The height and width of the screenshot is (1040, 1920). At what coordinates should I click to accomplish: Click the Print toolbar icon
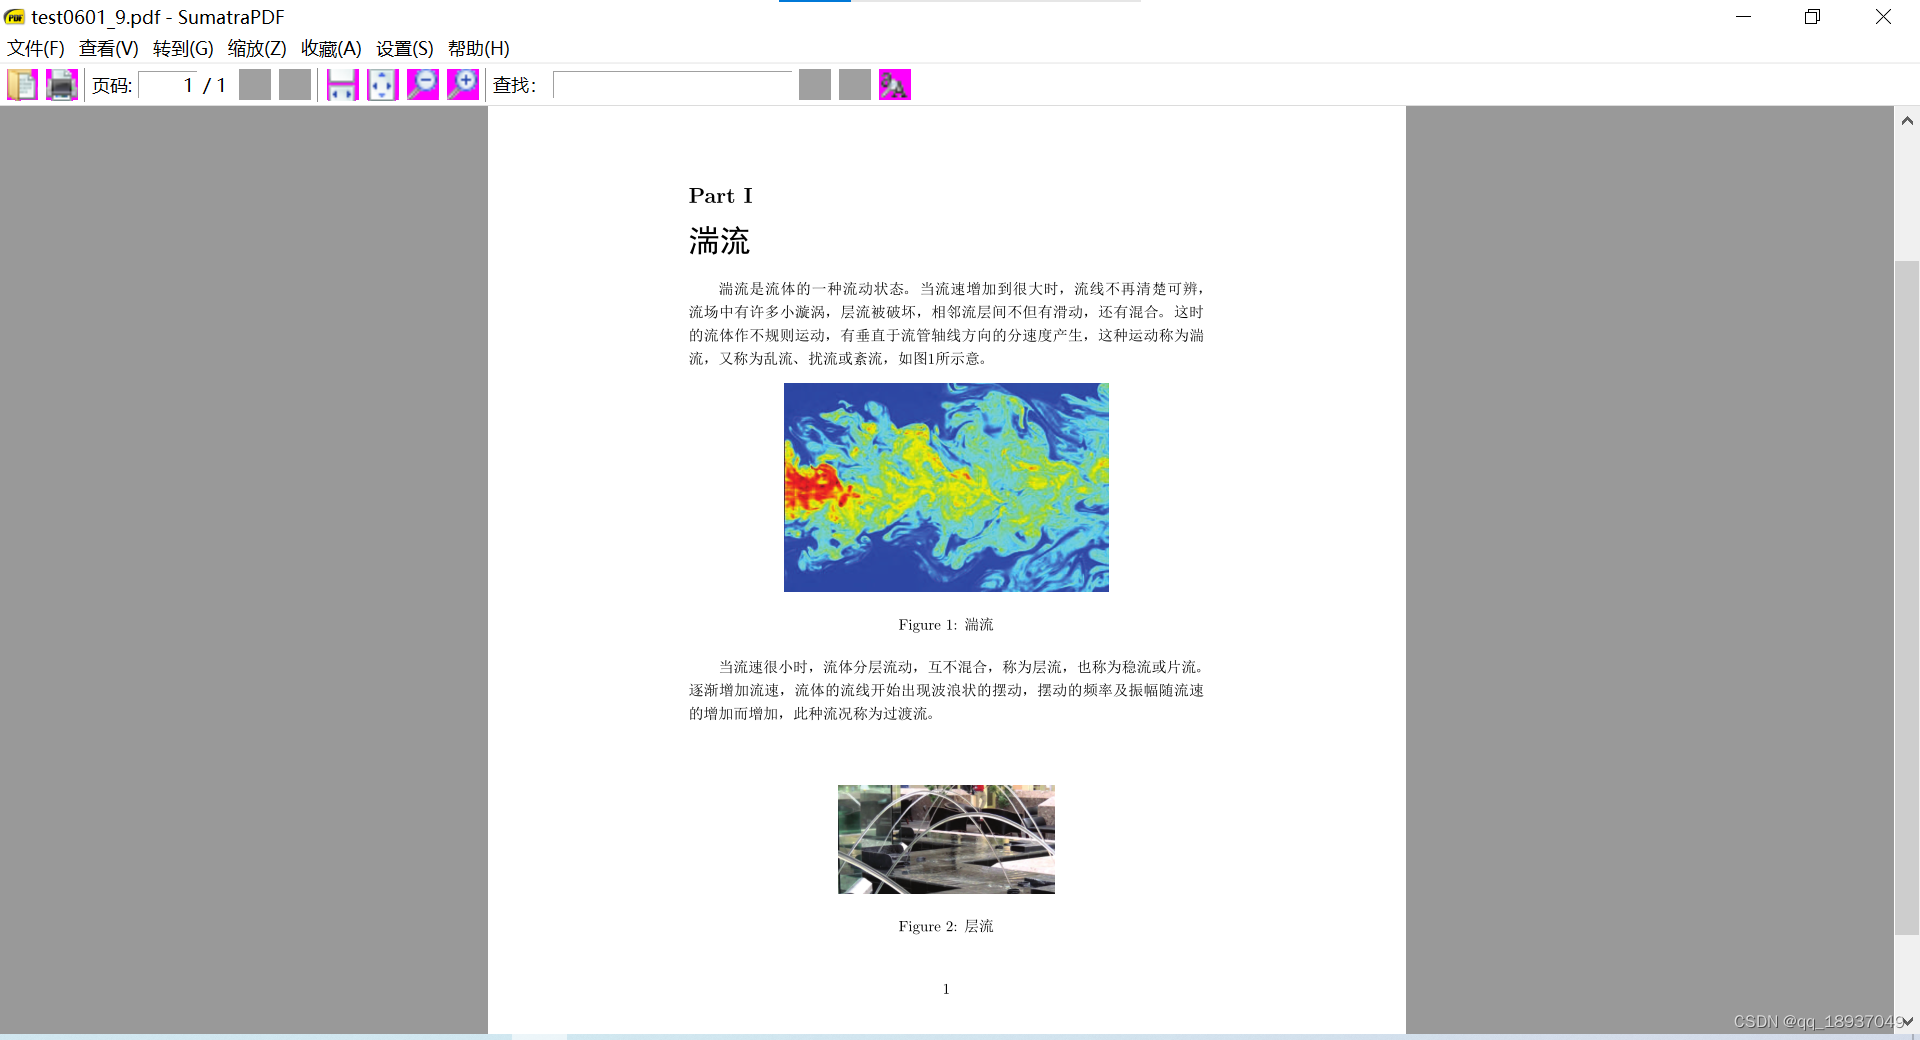point(62,85)
